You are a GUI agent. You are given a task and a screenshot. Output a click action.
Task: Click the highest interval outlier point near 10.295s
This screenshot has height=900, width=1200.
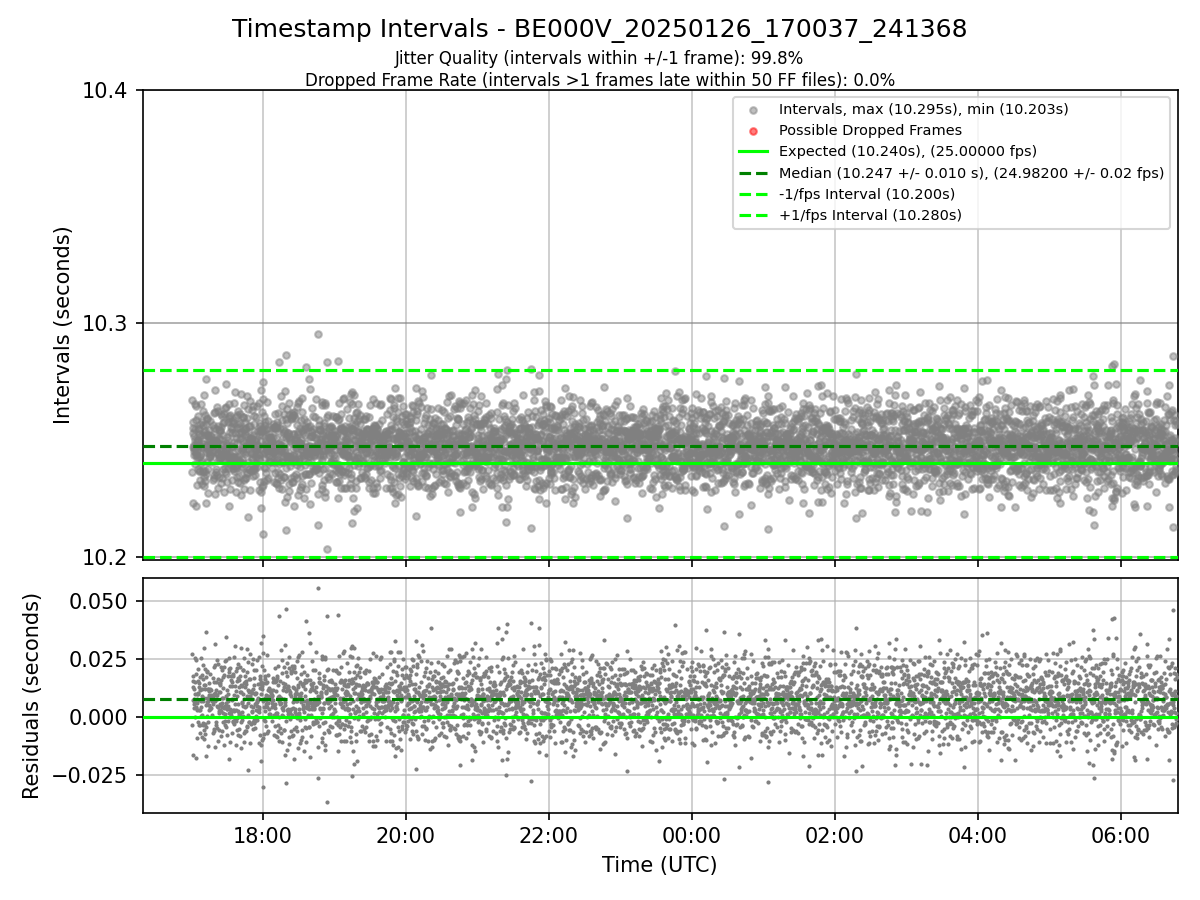318,335
